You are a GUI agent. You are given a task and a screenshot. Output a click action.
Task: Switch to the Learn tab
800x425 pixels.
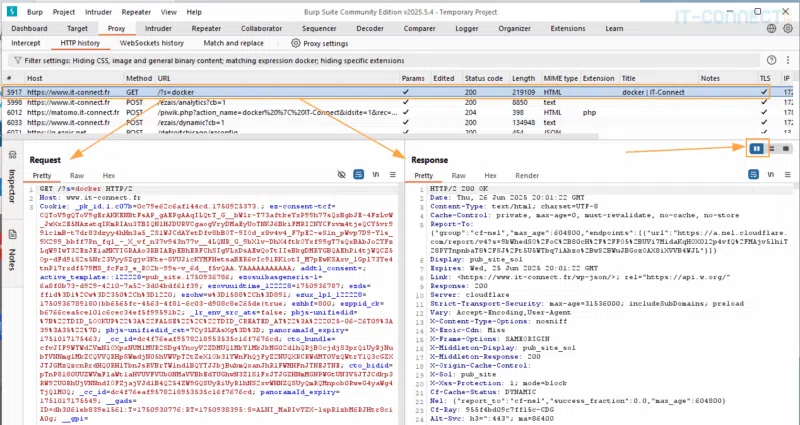(614, 29)
